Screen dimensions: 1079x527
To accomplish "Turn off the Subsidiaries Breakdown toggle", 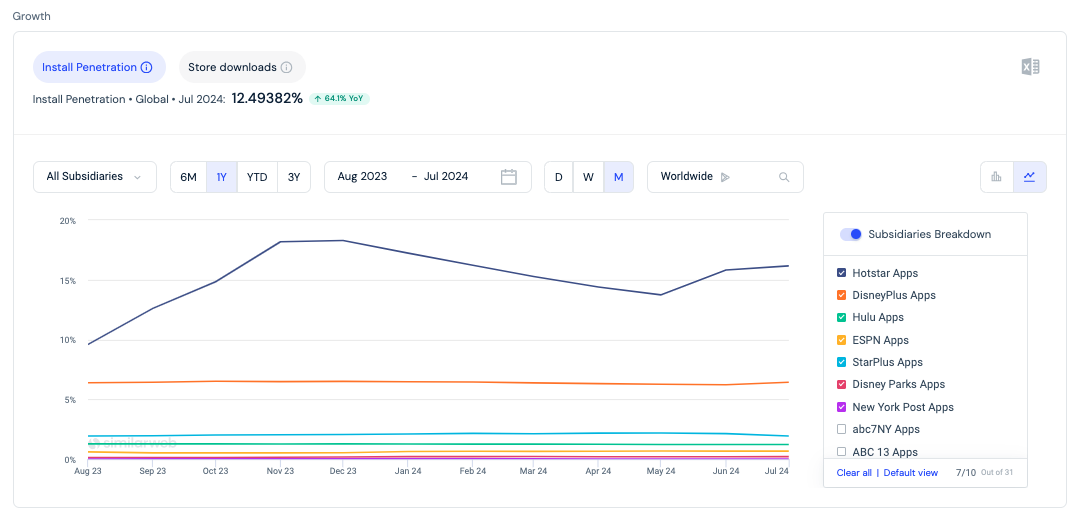I will (x=851, y=234).
